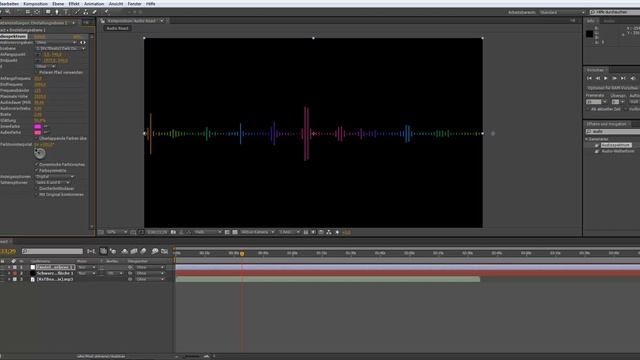Select the Pen tool

point(57,12)
